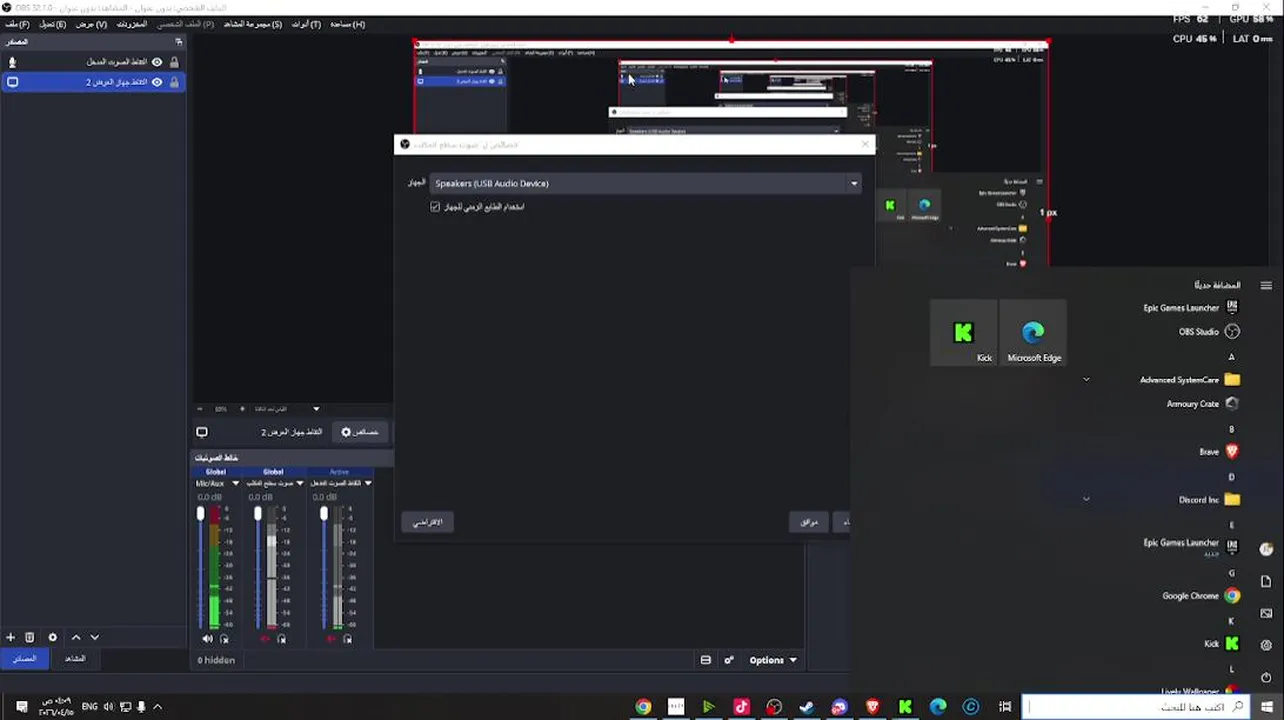The width and height of the screenshot is (1284, 720).
Task: Open Kick app from the taskbar
Action: tap(905, 707)
